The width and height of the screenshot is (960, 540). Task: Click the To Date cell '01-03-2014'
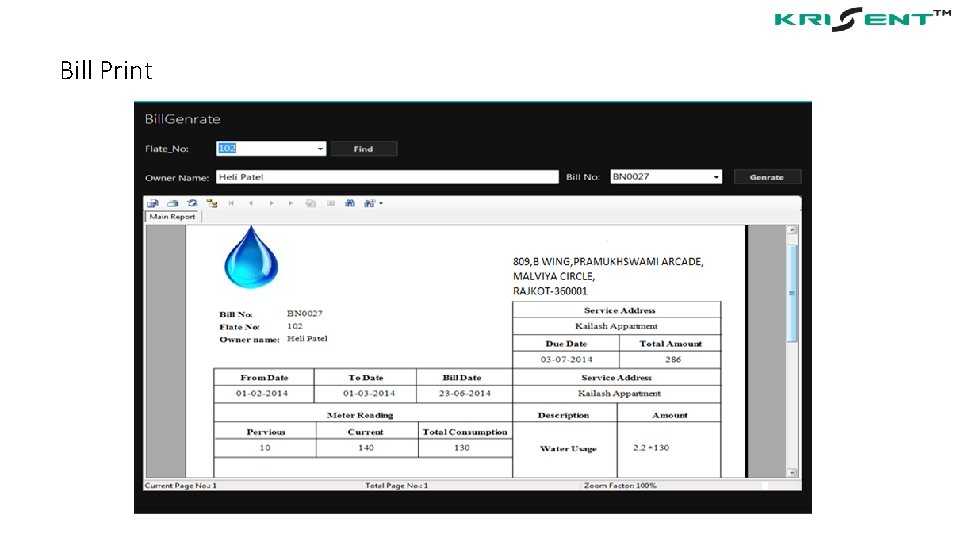tap(369, 393)
